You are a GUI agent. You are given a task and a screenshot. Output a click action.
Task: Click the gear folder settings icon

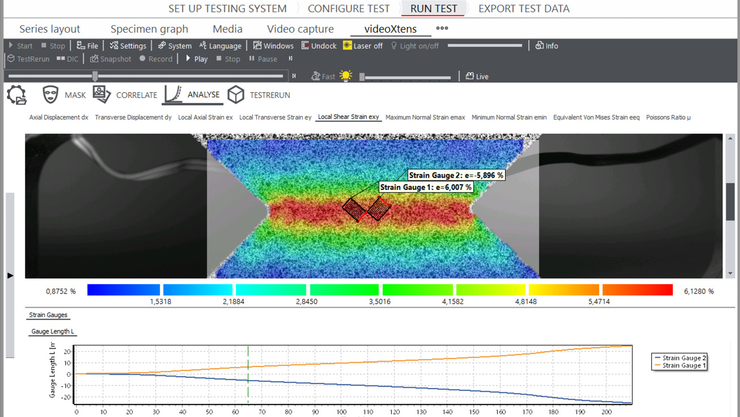[x=17, y=95]
